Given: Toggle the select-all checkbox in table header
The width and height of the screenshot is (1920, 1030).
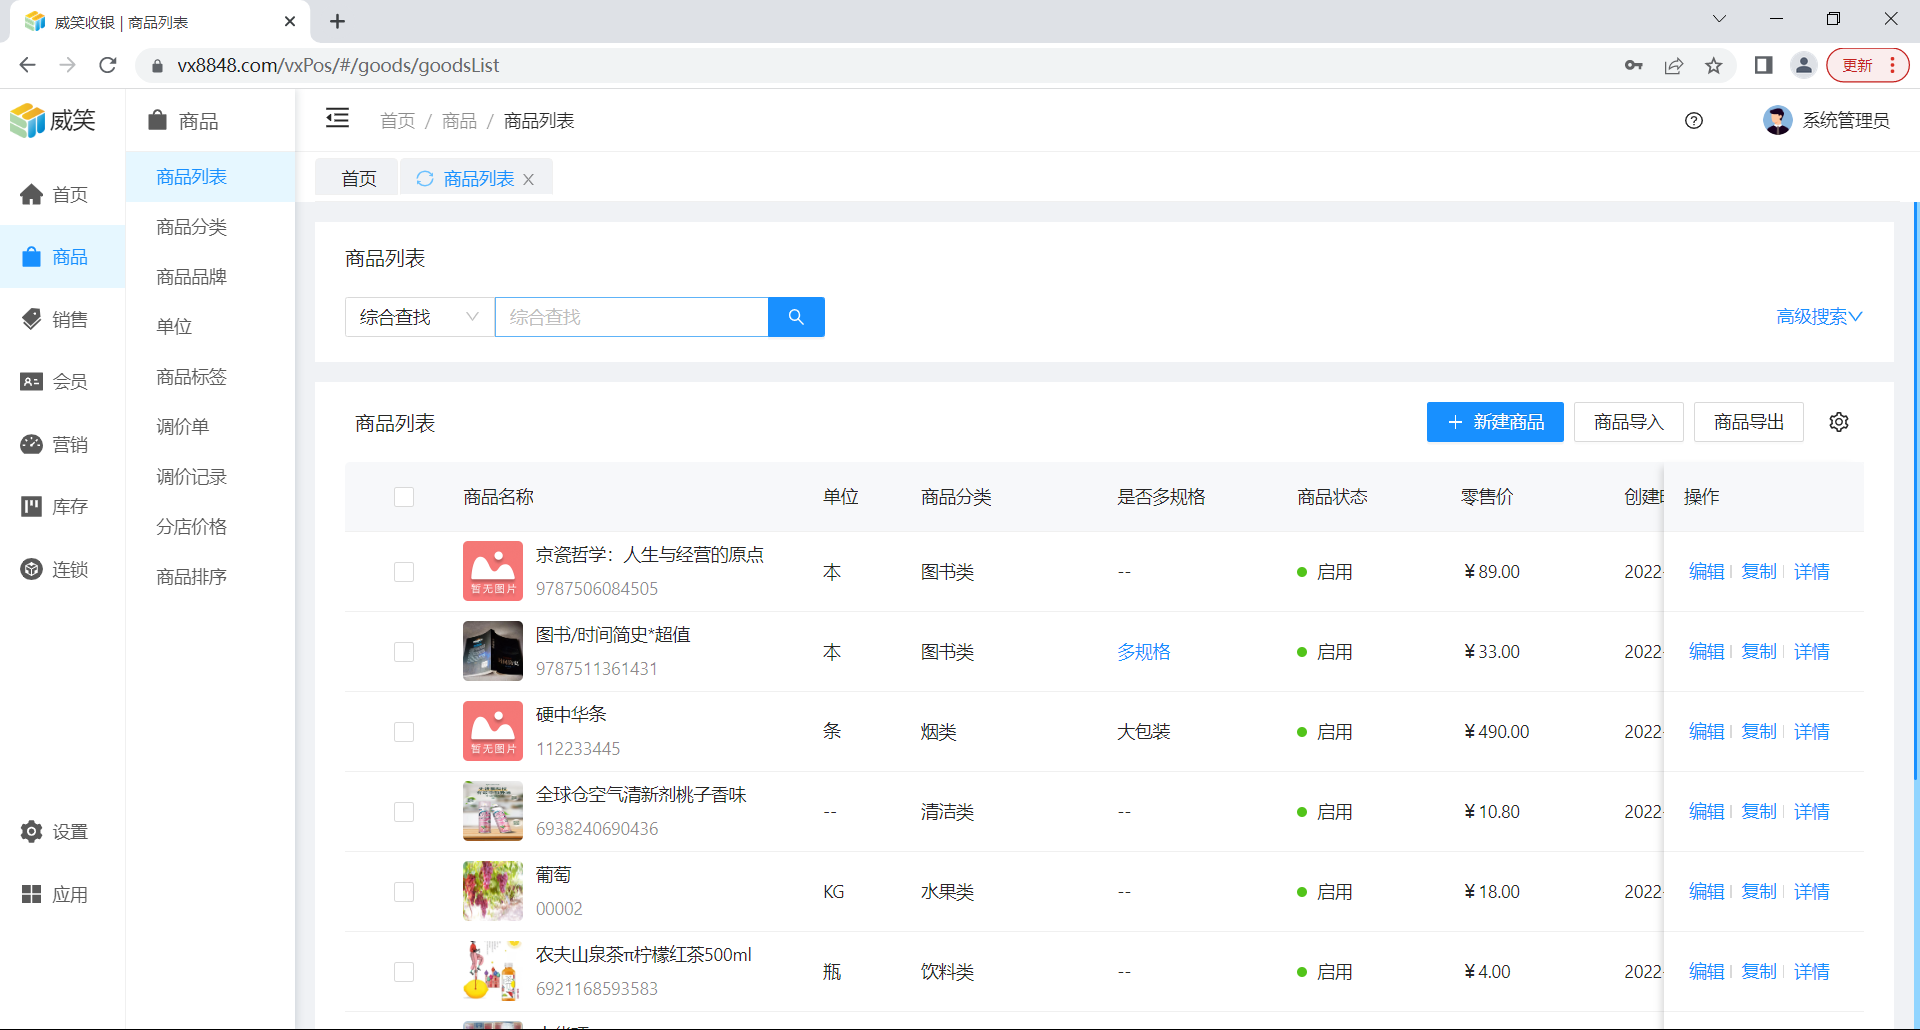Looking at the screenshot, I should click(404, 497).
